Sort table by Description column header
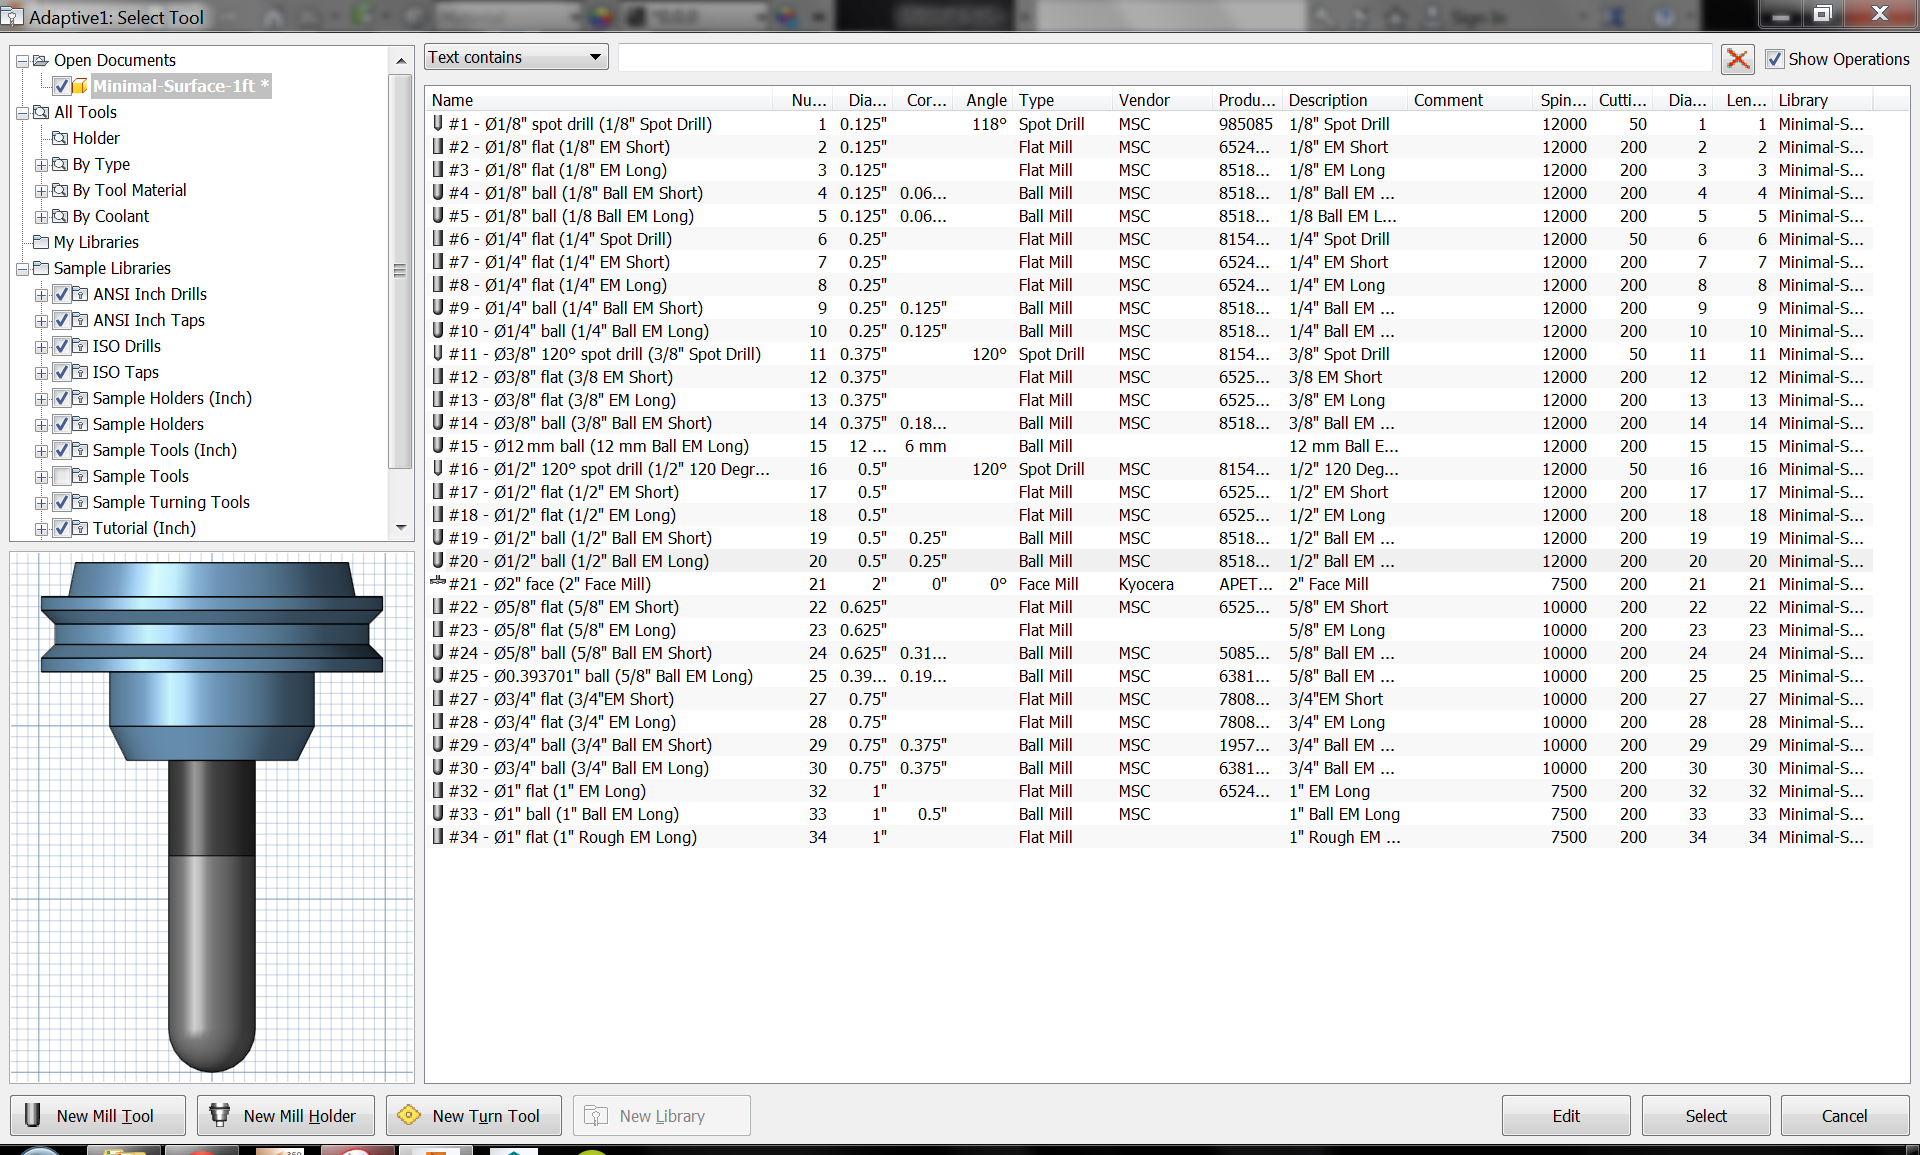 click(x=1346, y=100)
